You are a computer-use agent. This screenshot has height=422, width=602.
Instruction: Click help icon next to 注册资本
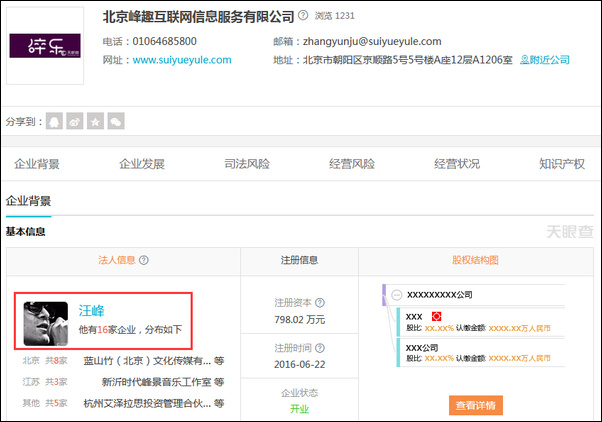tap(320, 303)
